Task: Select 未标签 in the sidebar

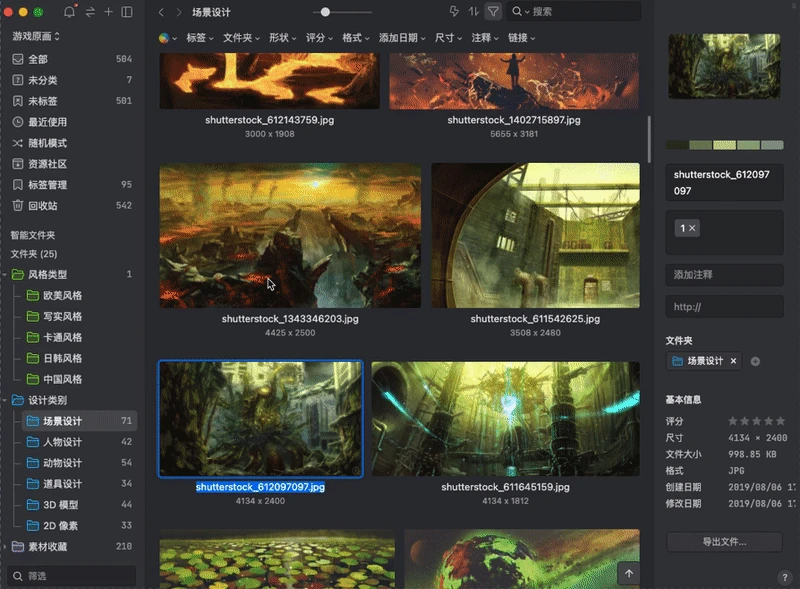Action: click(x=72, y=101)
